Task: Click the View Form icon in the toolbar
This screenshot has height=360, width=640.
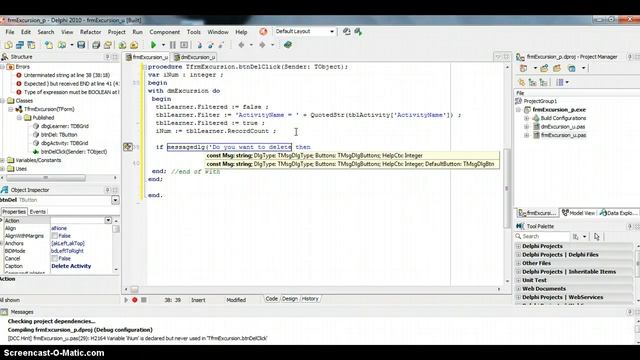Action: 31,45
